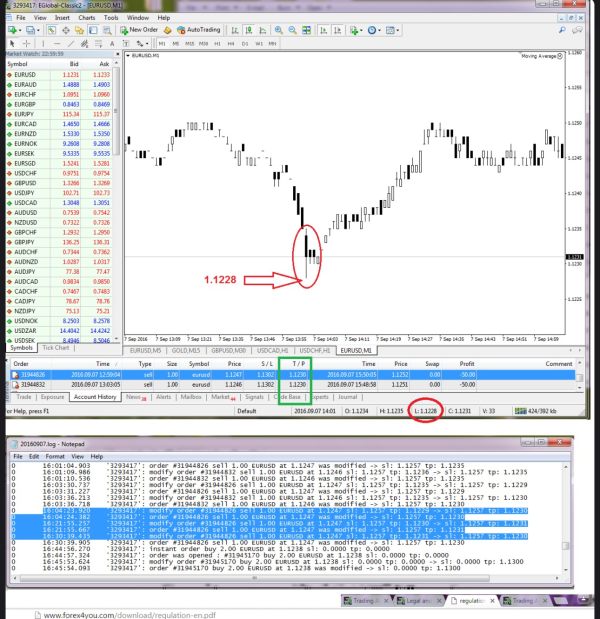Click the zoom out magnifier icon
600x619 pixels.
pyautogui.click(x=292, y=30)
